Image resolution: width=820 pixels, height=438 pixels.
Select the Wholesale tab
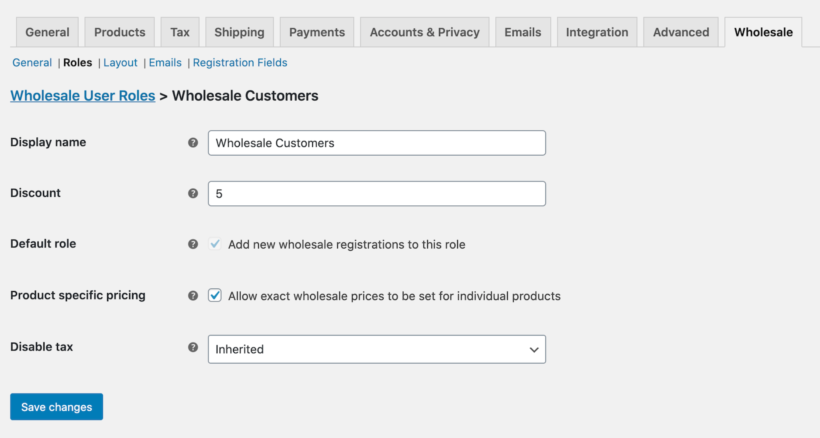[763, 32]
